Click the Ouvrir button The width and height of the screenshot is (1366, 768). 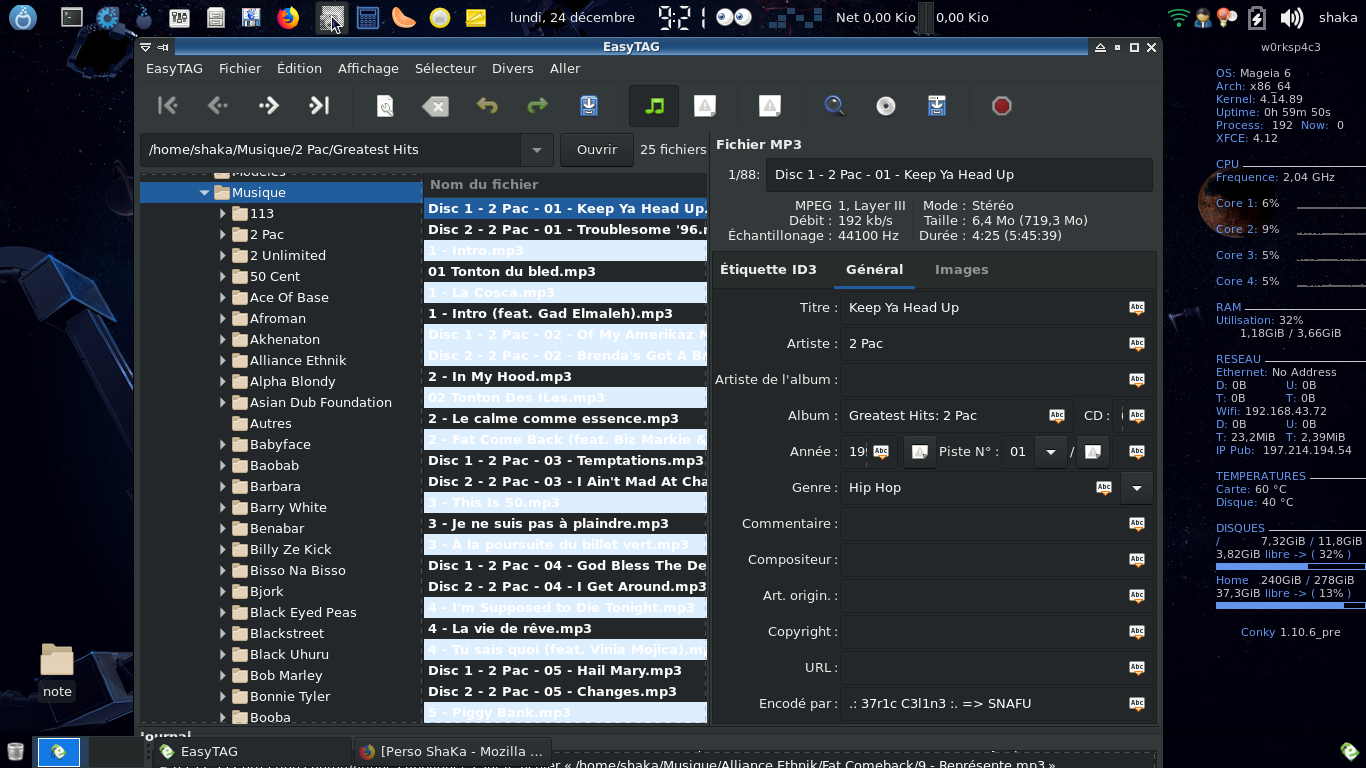coord(596,150)
